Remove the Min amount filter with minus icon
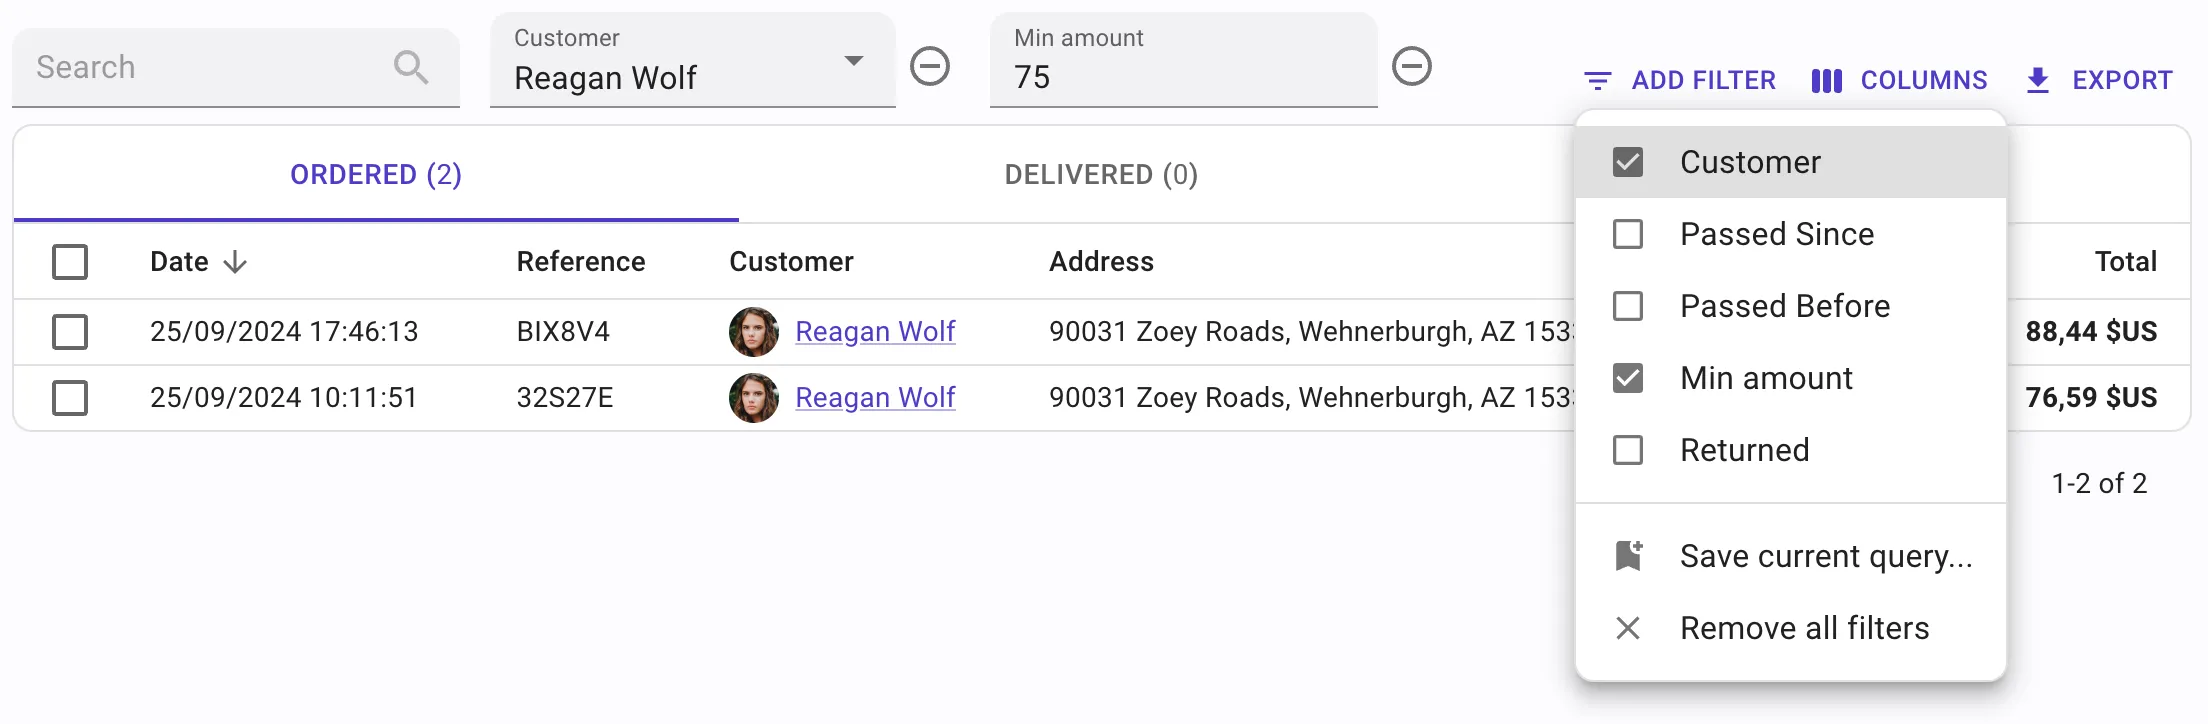Image resolution: width=2208 pixels, height=724 pixels. [x=1413, y=67]
